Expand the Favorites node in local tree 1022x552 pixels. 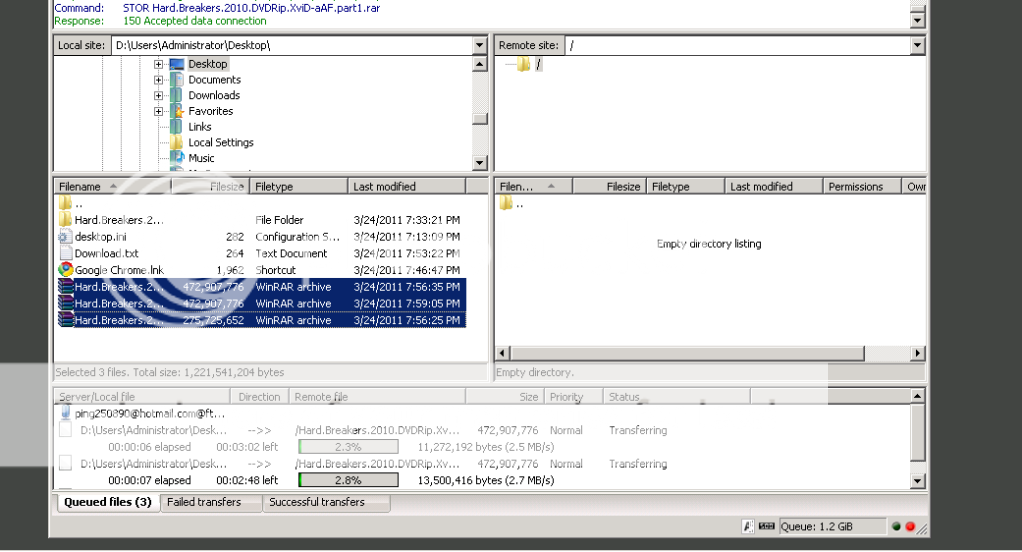pos(158,111)
